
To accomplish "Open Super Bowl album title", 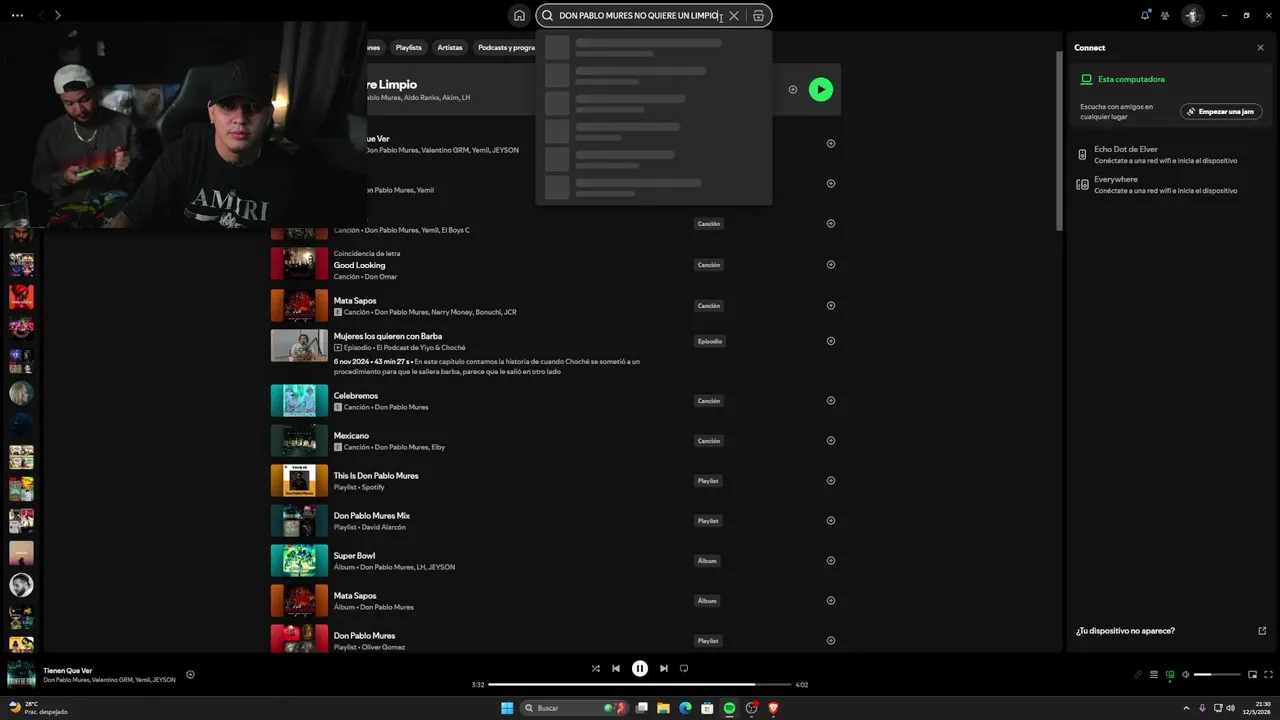I will click(354, 555).
